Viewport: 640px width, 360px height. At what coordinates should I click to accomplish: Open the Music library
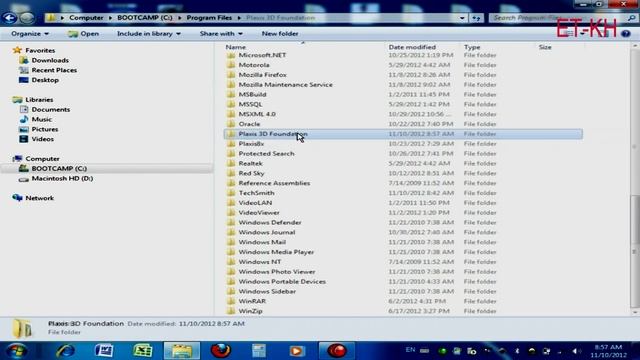point(42,119)
